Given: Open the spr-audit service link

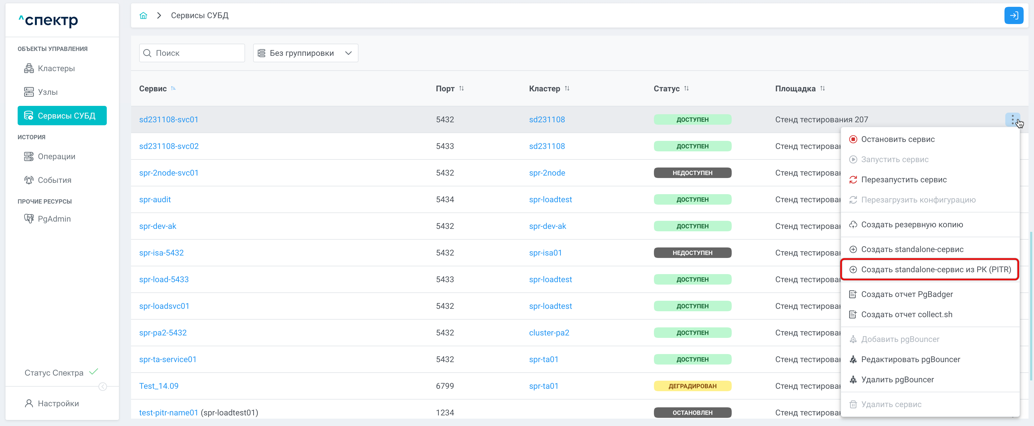Looking at the screenshot, I should 155,200.
